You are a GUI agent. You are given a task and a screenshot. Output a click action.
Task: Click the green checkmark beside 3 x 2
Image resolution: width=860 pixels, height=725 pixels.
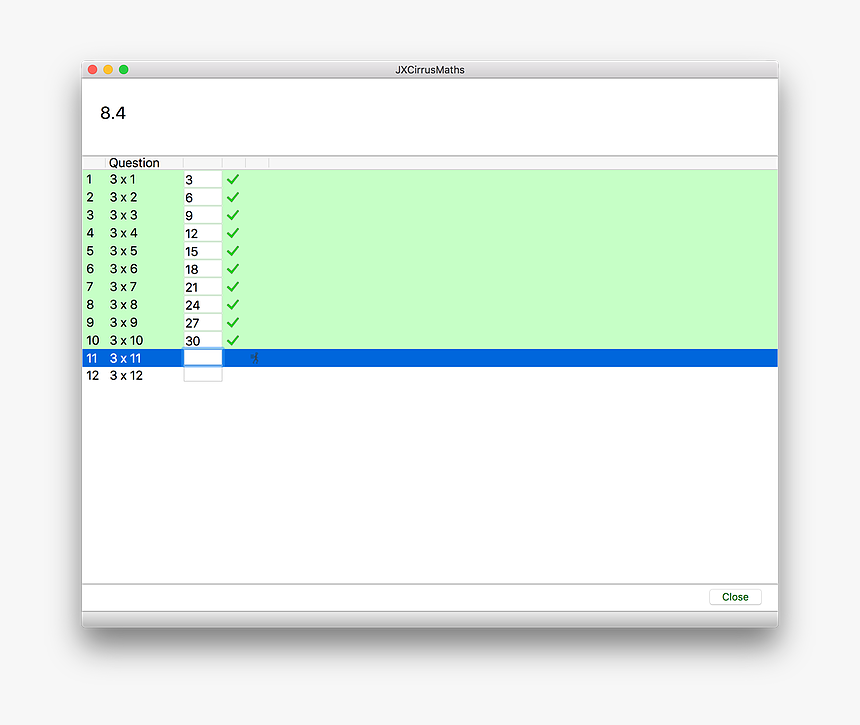tap(232, 197)
